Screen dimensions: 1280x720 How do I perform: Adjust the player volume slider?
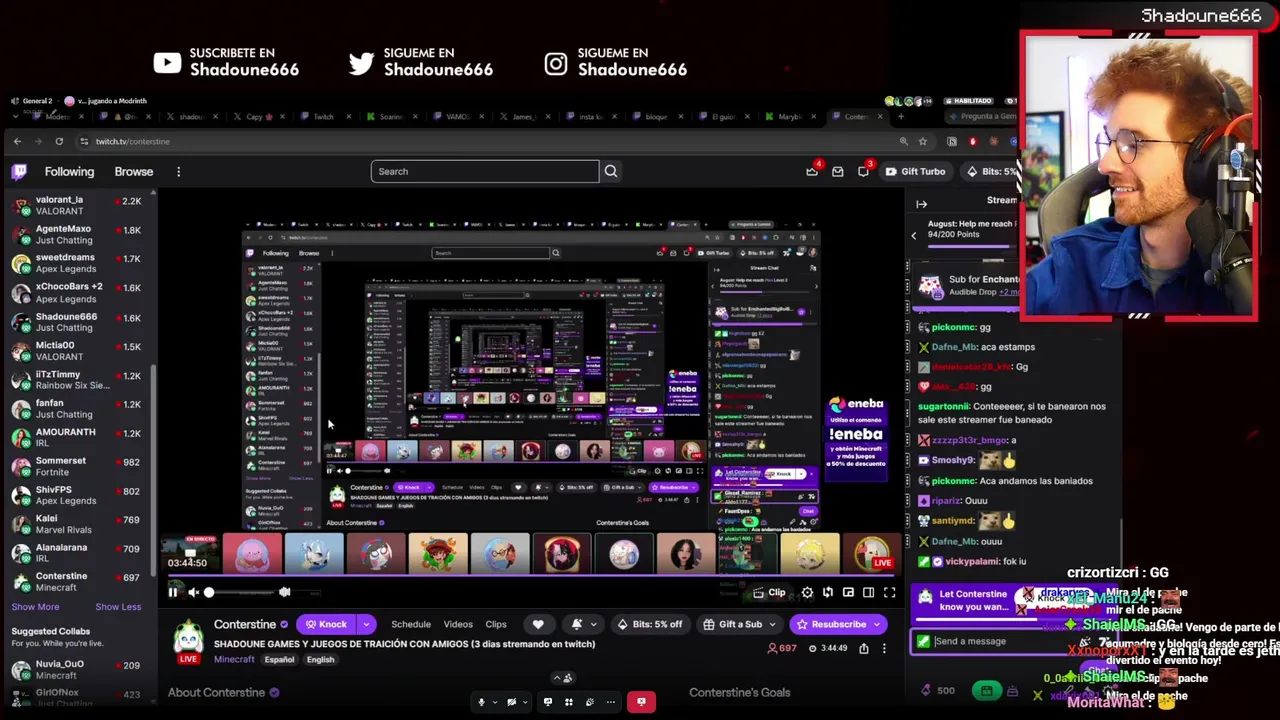click(x=247, y=593)
